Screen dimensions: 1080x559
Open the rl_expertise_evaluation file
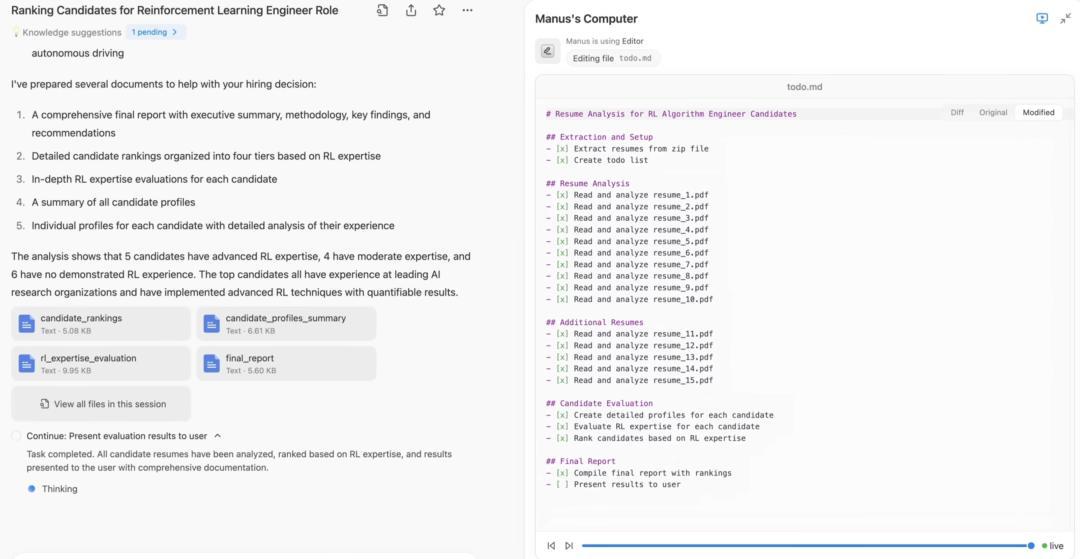[x=101, y=363]
